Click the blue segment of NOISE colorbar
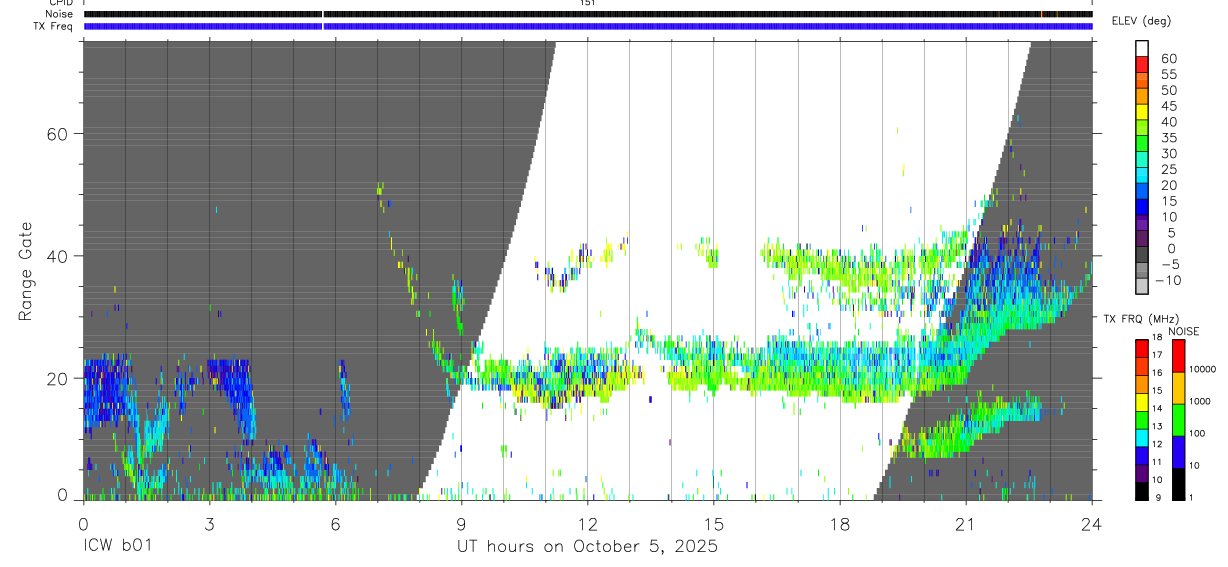This screenshot has height=567, width=1228. click(x=1178, y=450)
